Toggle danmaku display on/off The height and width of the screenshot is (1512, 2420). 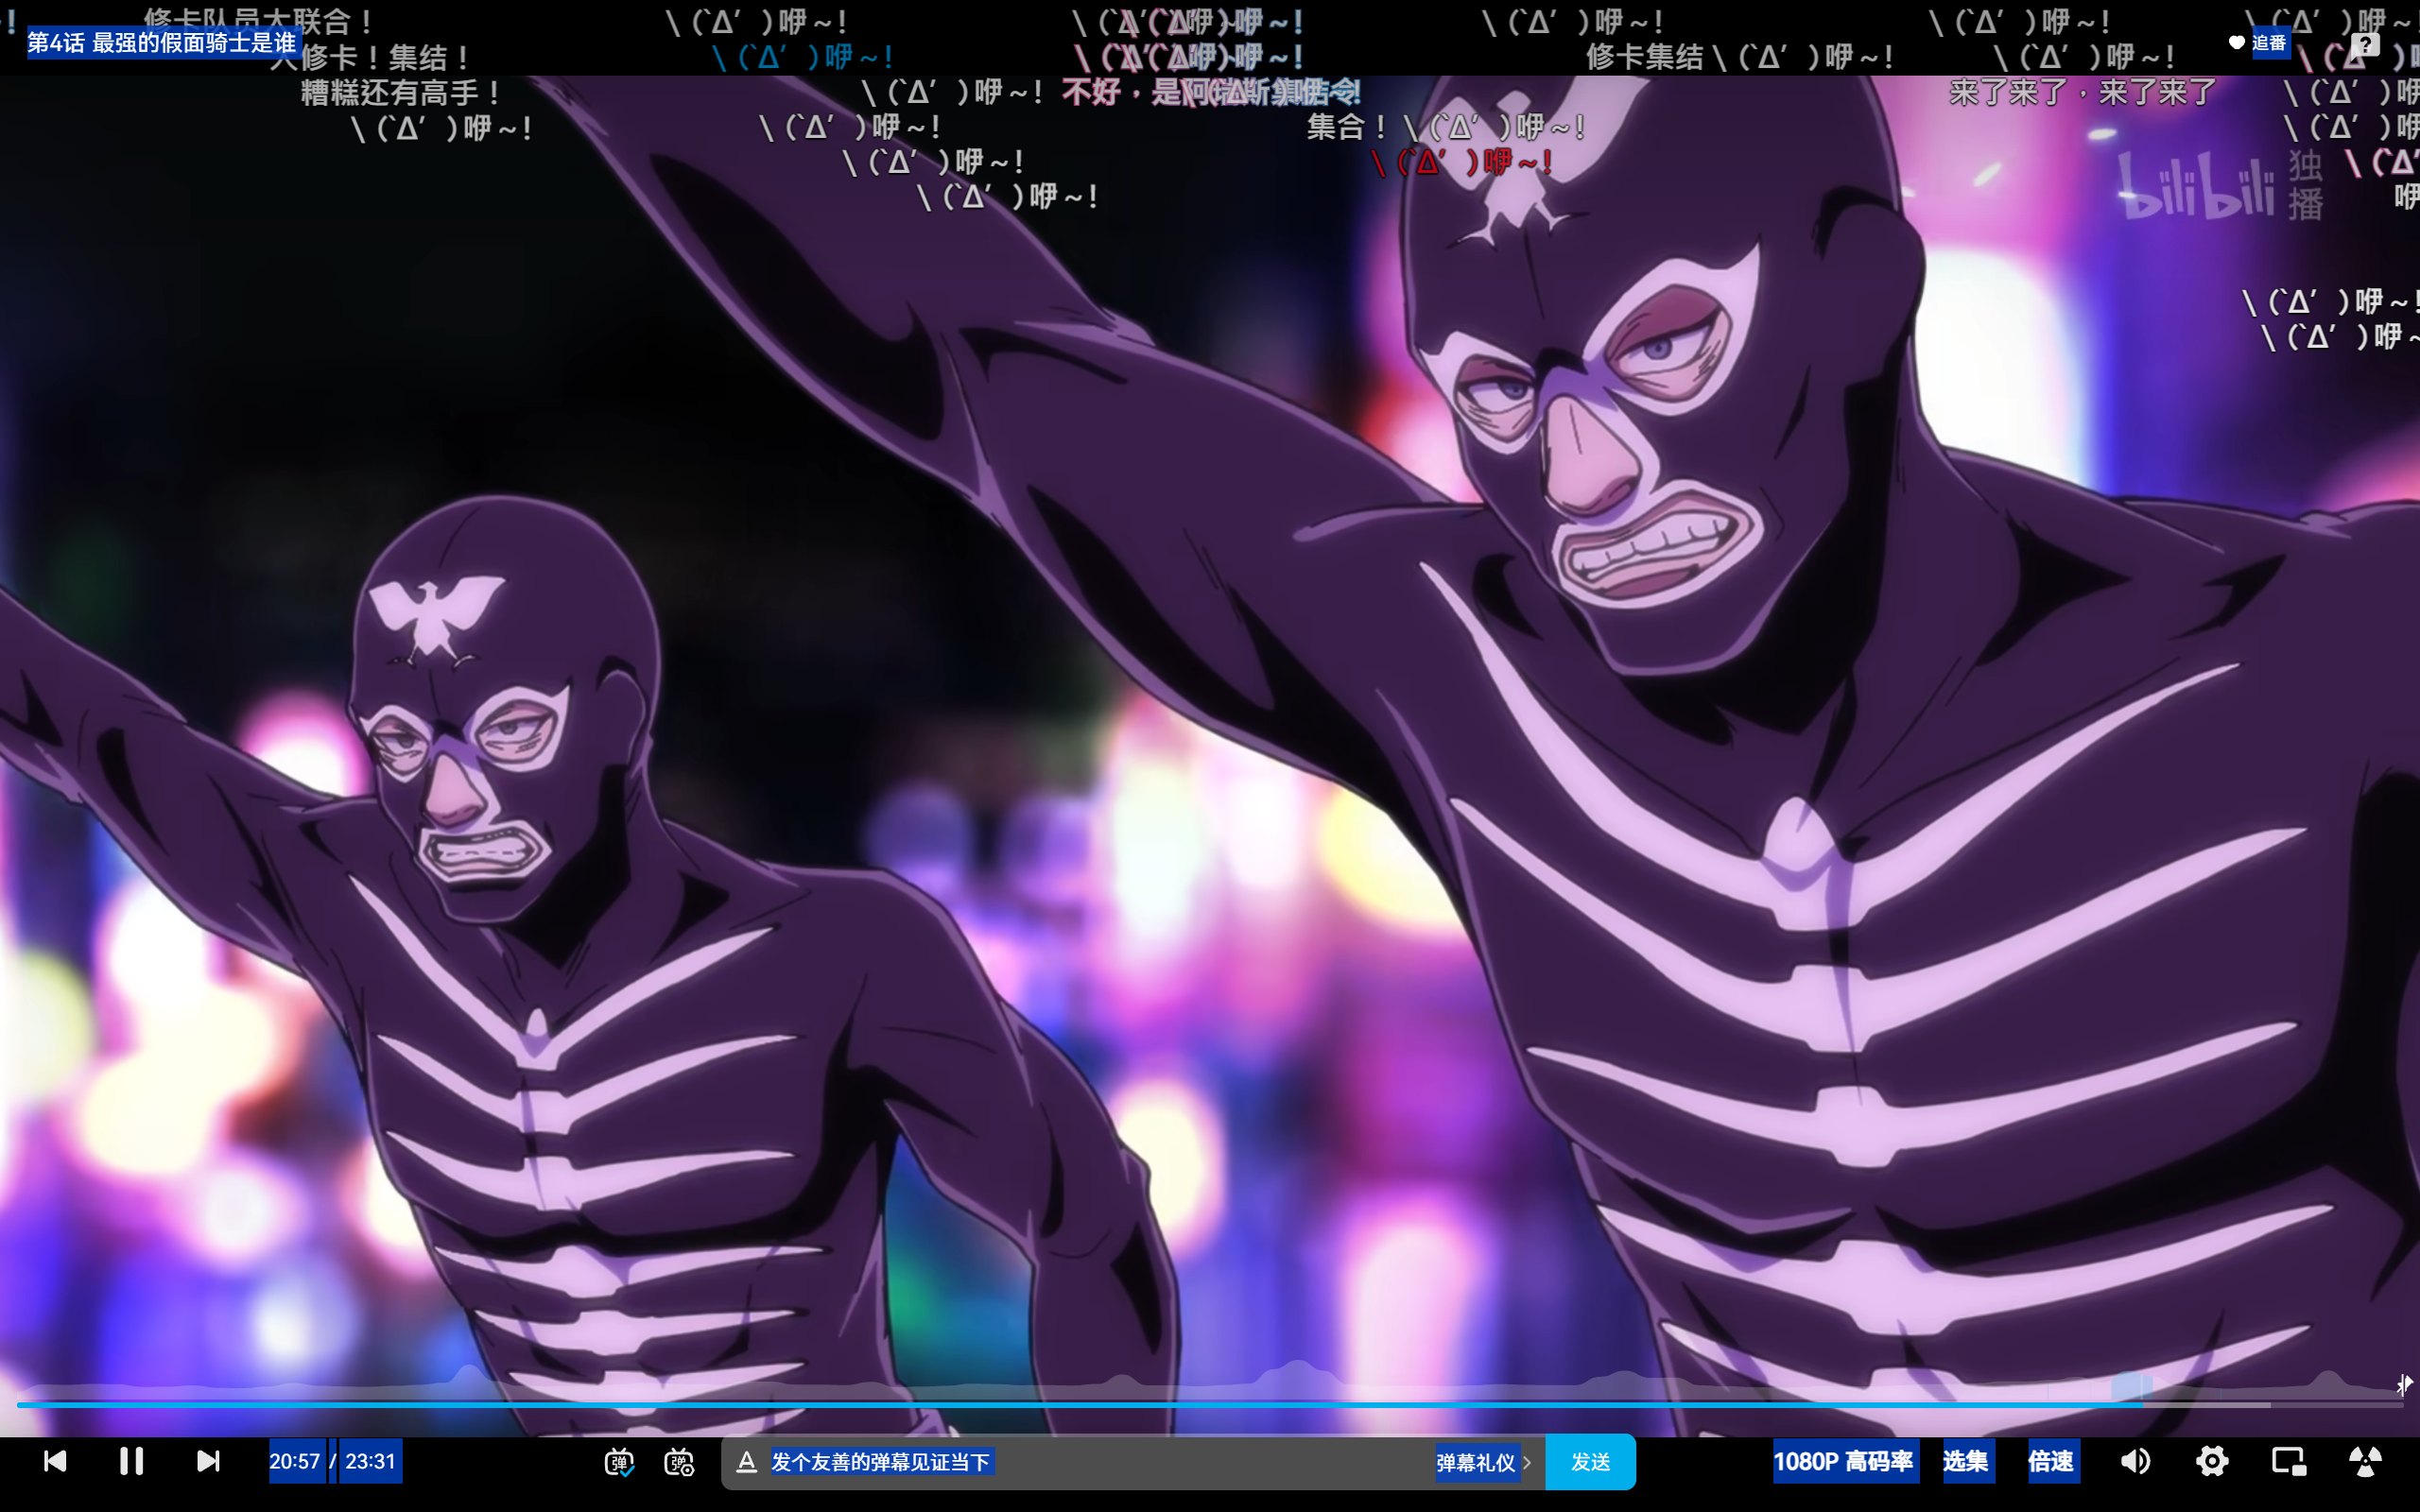pyautogui.click(x=619, y=1462)
